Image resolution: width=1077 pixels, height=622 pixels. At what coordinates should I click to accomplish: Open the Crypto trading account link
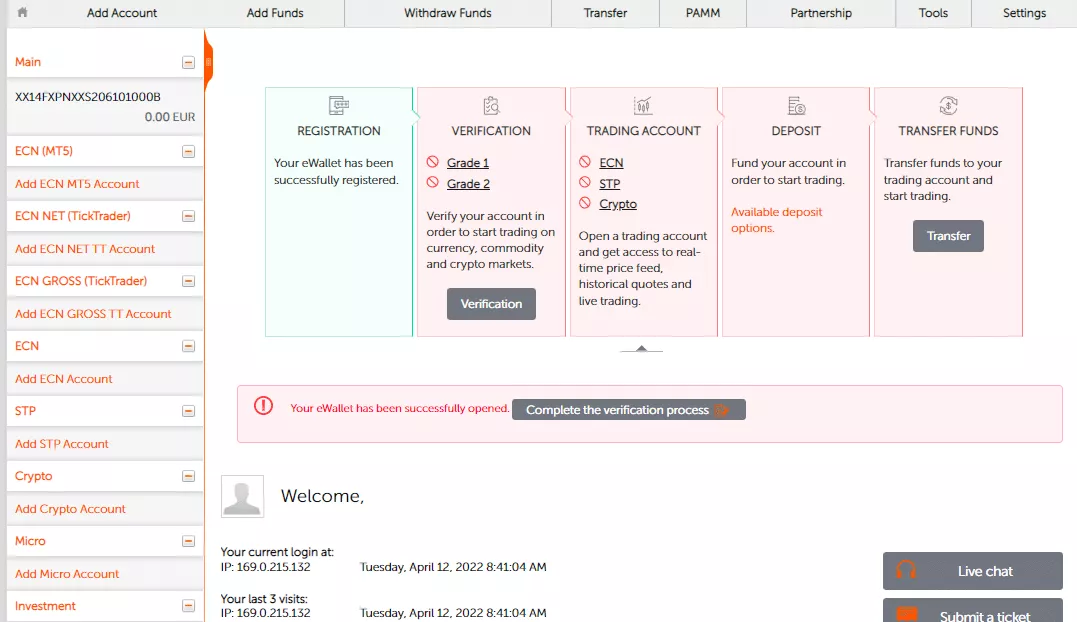coord(617,204)
